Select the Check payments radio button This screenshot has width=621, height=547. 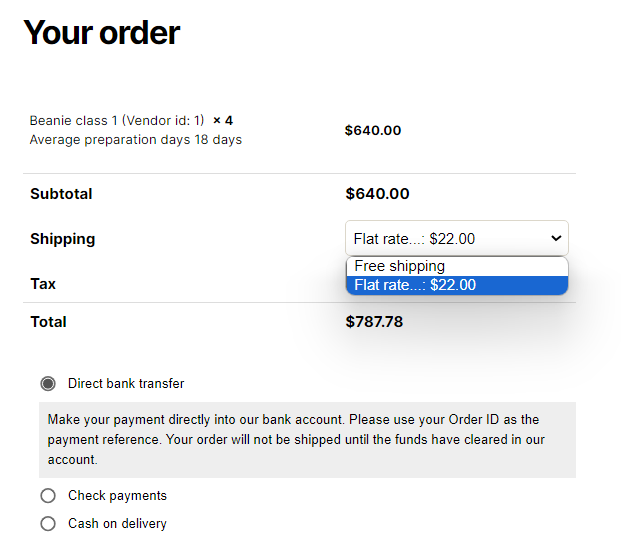click(x=48, y=496)
